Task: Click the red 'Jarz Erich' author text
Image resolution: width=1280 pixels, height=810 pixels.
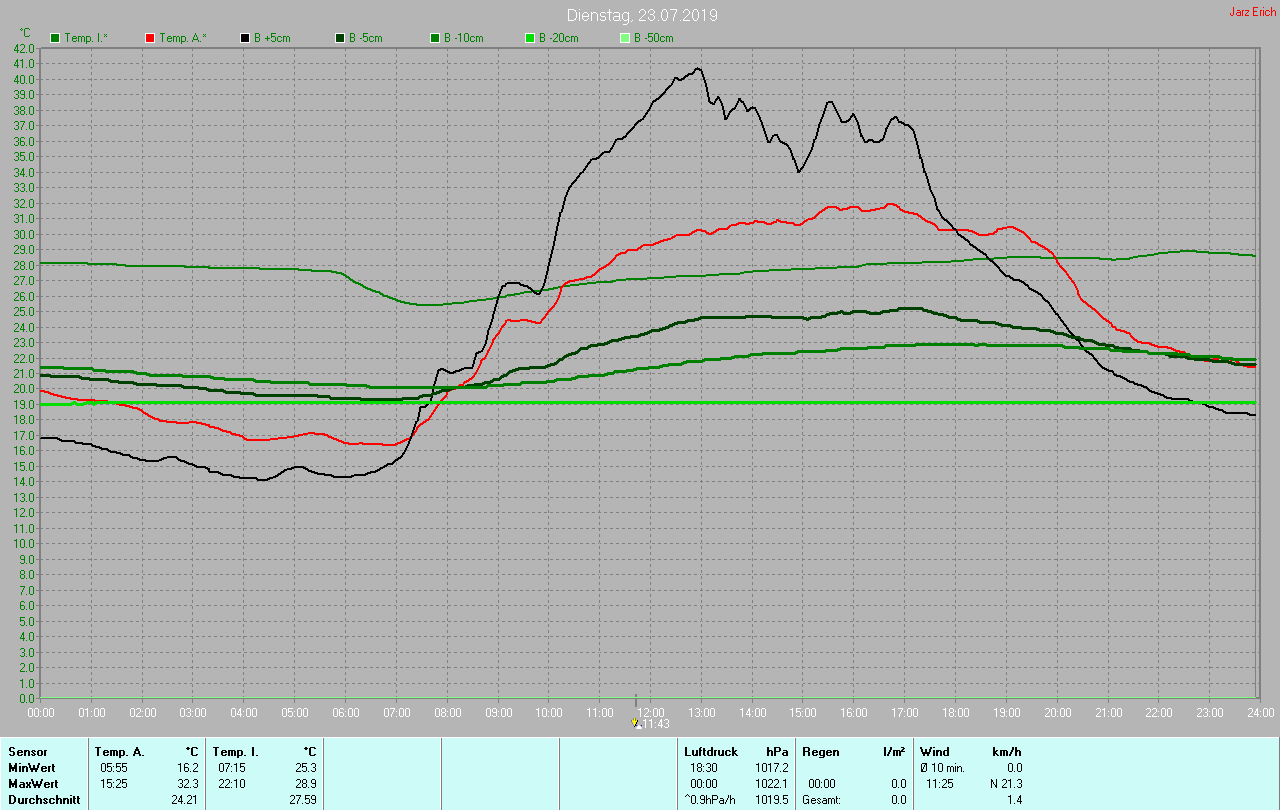Action: (x=1252, y=12)
